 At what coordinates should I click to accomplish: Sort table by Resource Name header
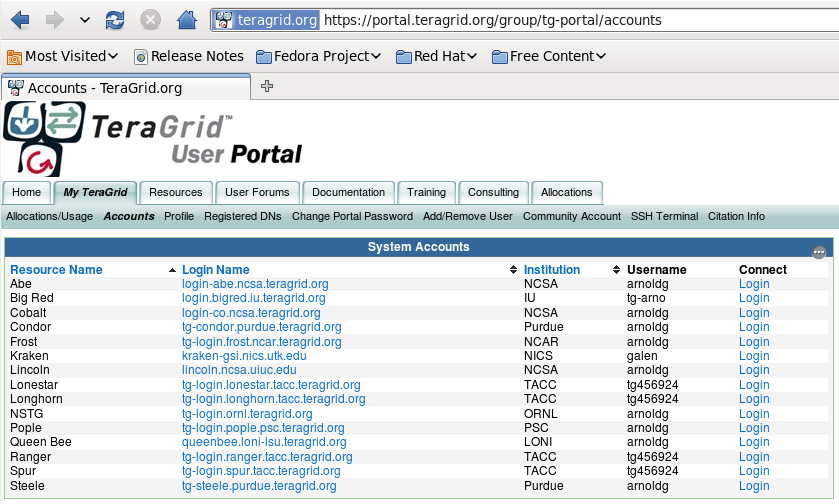click(56, 270)
